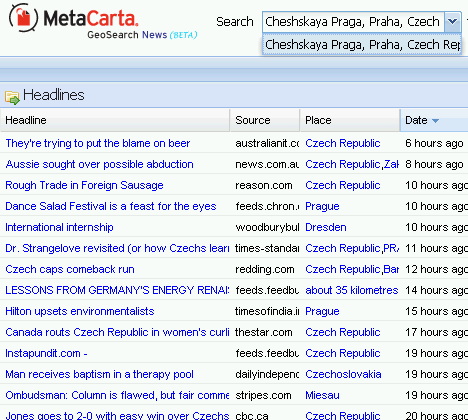The height and width of the screenshot is (420, 468).
Task: Select '14 hours ago' date cell
Action: pos(436,290)
